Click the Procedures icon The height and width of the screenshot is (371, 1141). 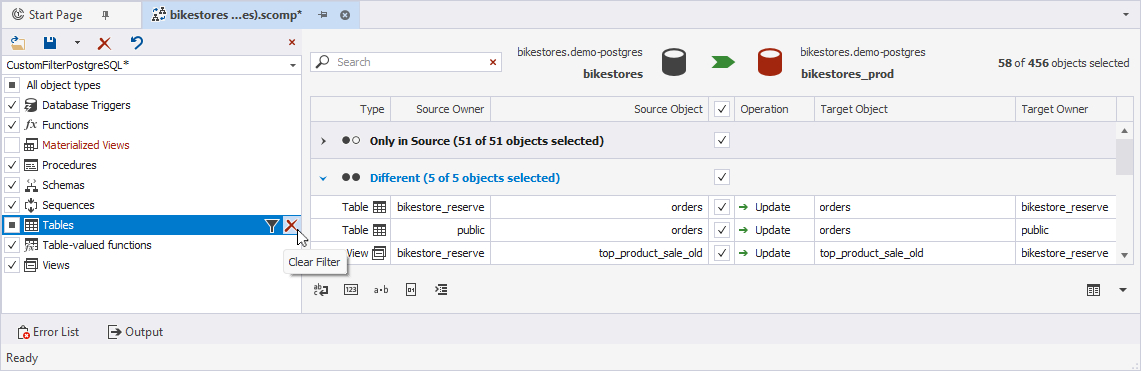(x=31, y=165)
